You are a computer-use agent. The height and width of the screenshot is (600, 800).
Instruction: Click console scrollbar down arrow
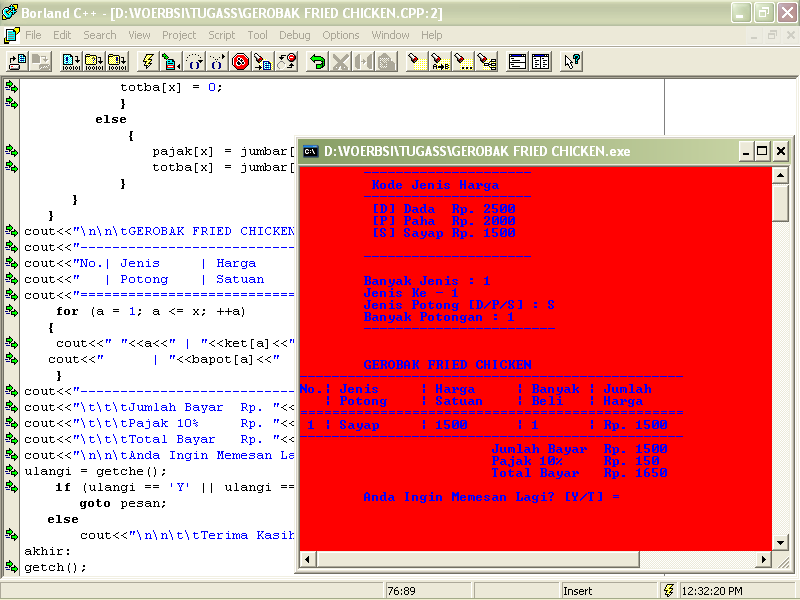tap(780, 543)
